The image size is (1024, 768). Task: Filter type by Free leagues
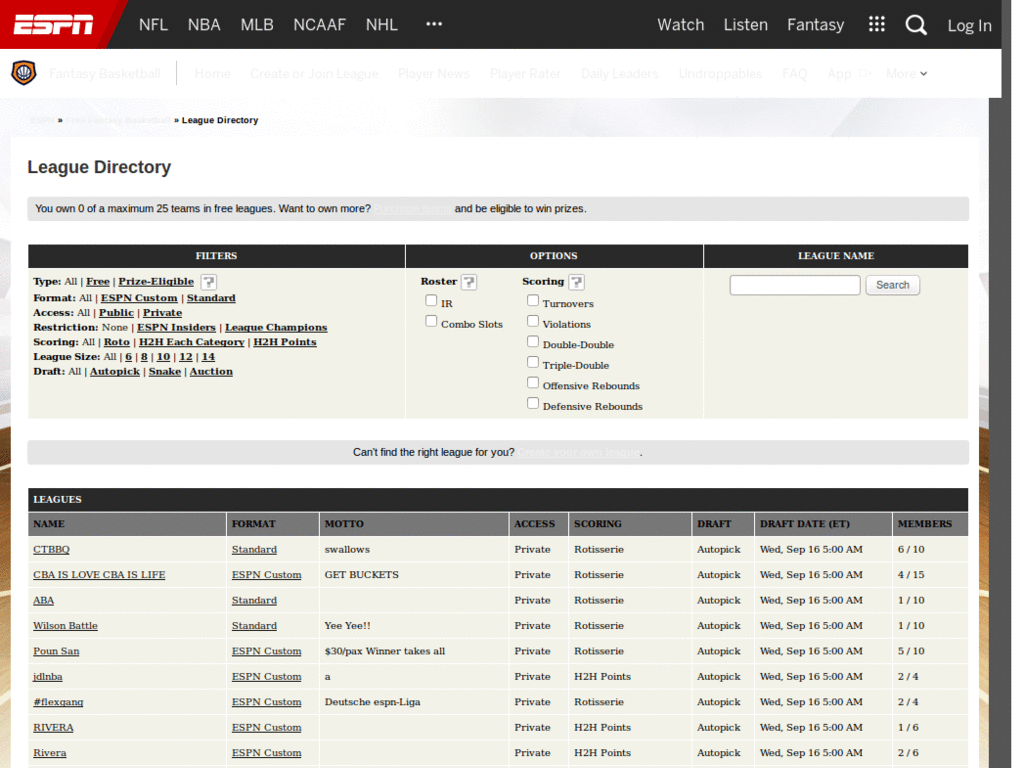point(98,281)
